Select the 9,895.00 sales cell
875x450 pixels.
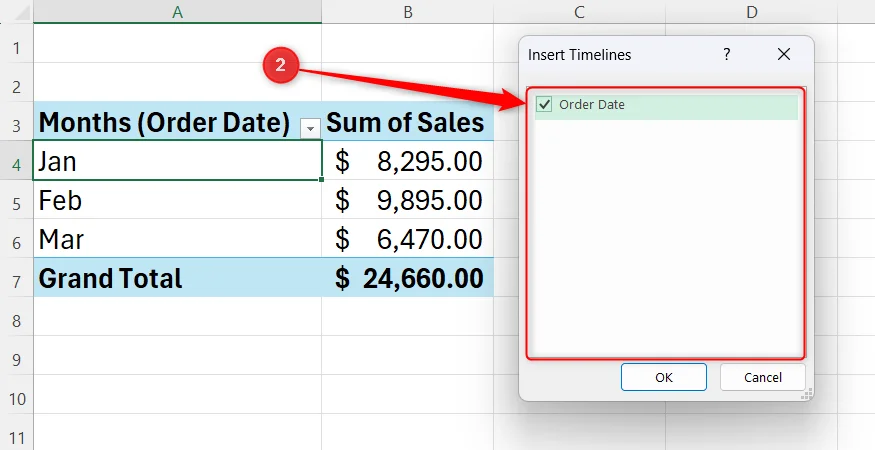(407, 199)
